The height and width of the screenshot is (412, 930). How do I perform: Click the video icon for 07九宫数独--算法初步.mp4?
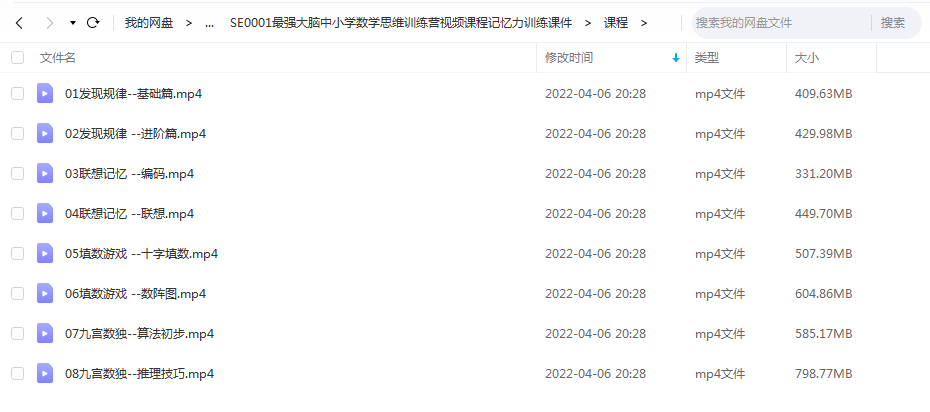[45, 333]
